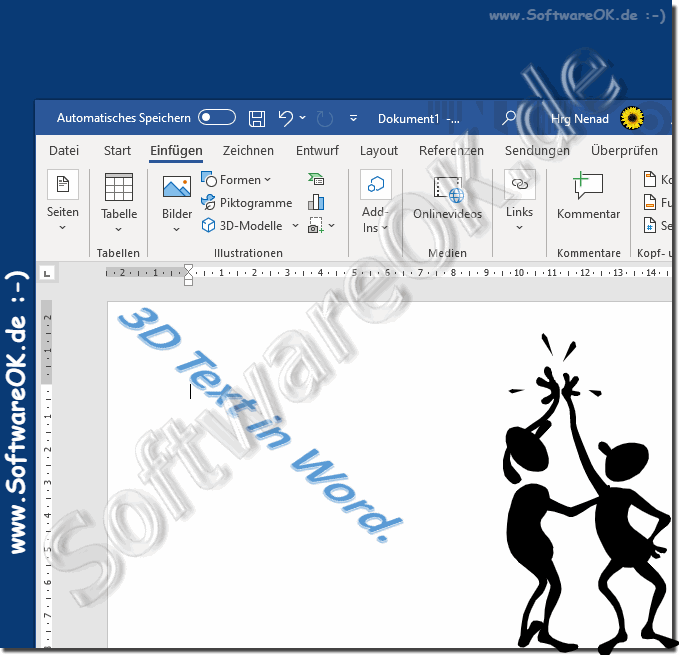Click the left indent ruler marker
Viewport: 679px width, 655px height.
click(188, 282)
